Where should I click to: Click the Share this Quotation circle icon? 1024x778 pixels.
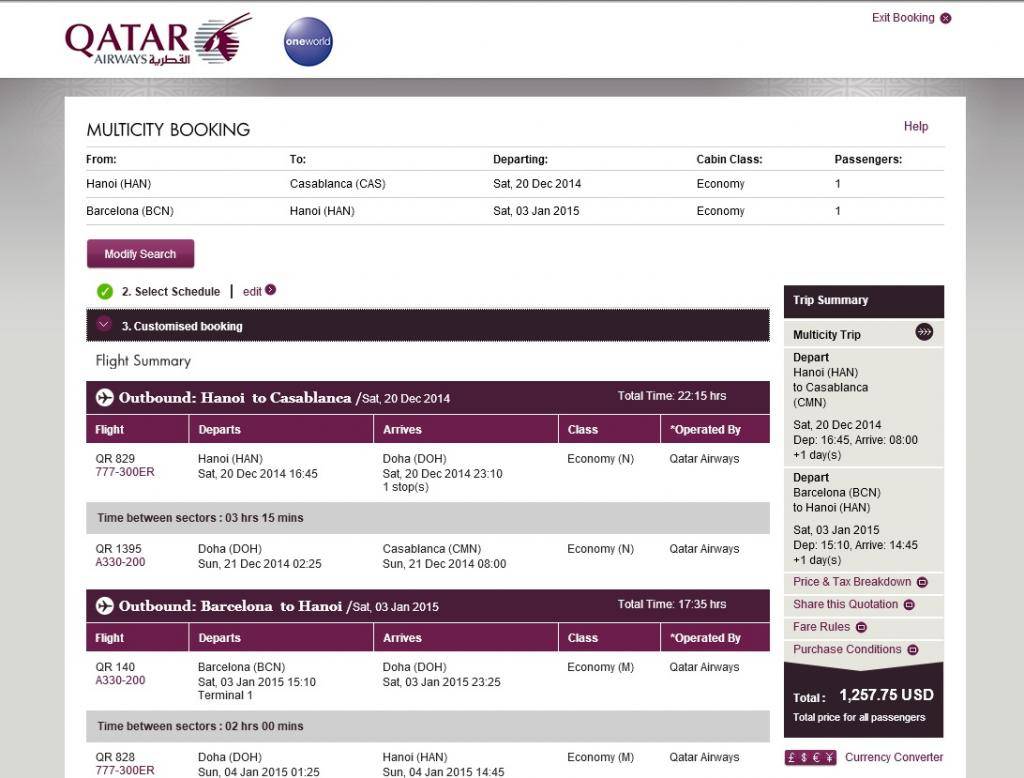tap(909, 605)
